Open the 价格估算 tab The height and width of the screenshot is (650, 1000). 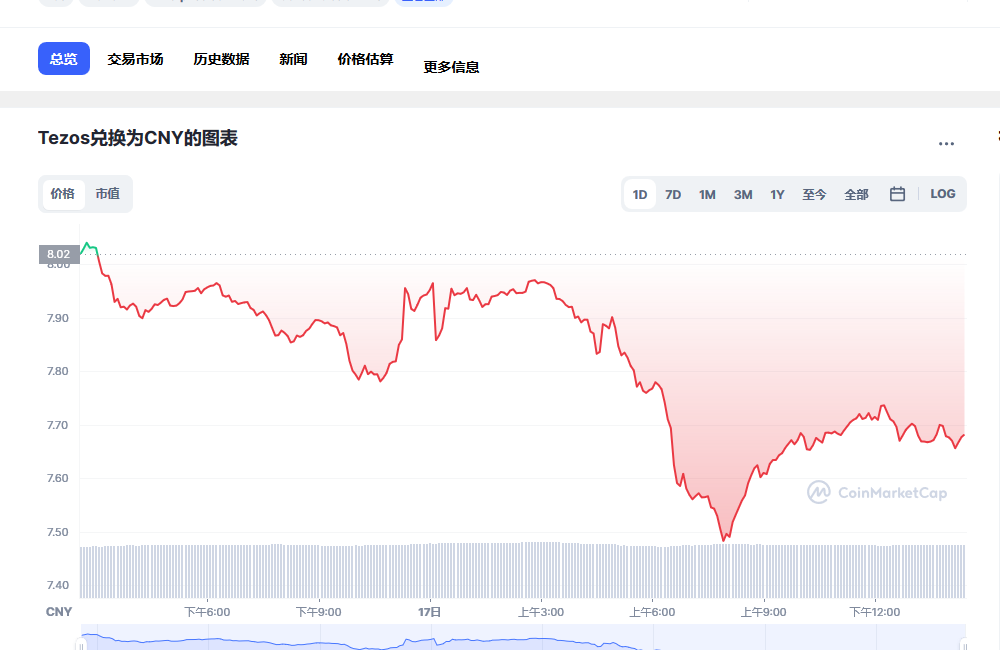[365, 59]
